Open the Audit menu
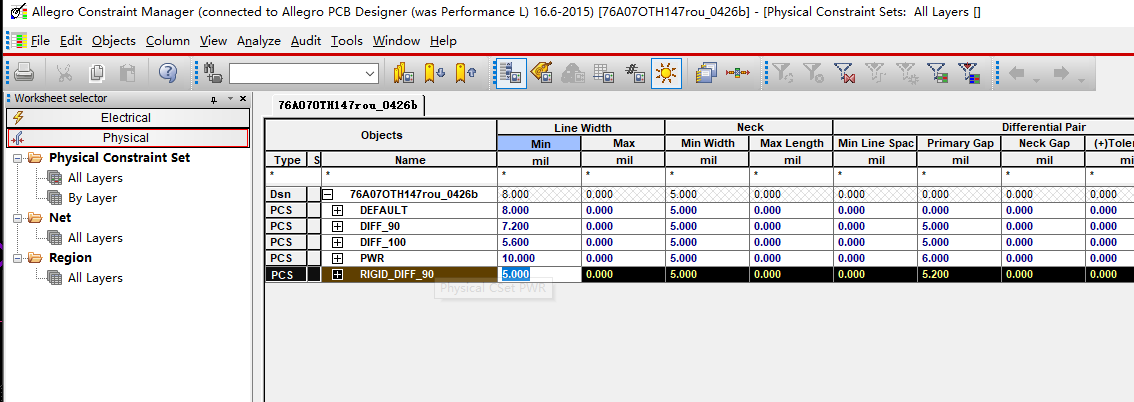Screen dimensions: 1134x402 click(x=306, y=41)
